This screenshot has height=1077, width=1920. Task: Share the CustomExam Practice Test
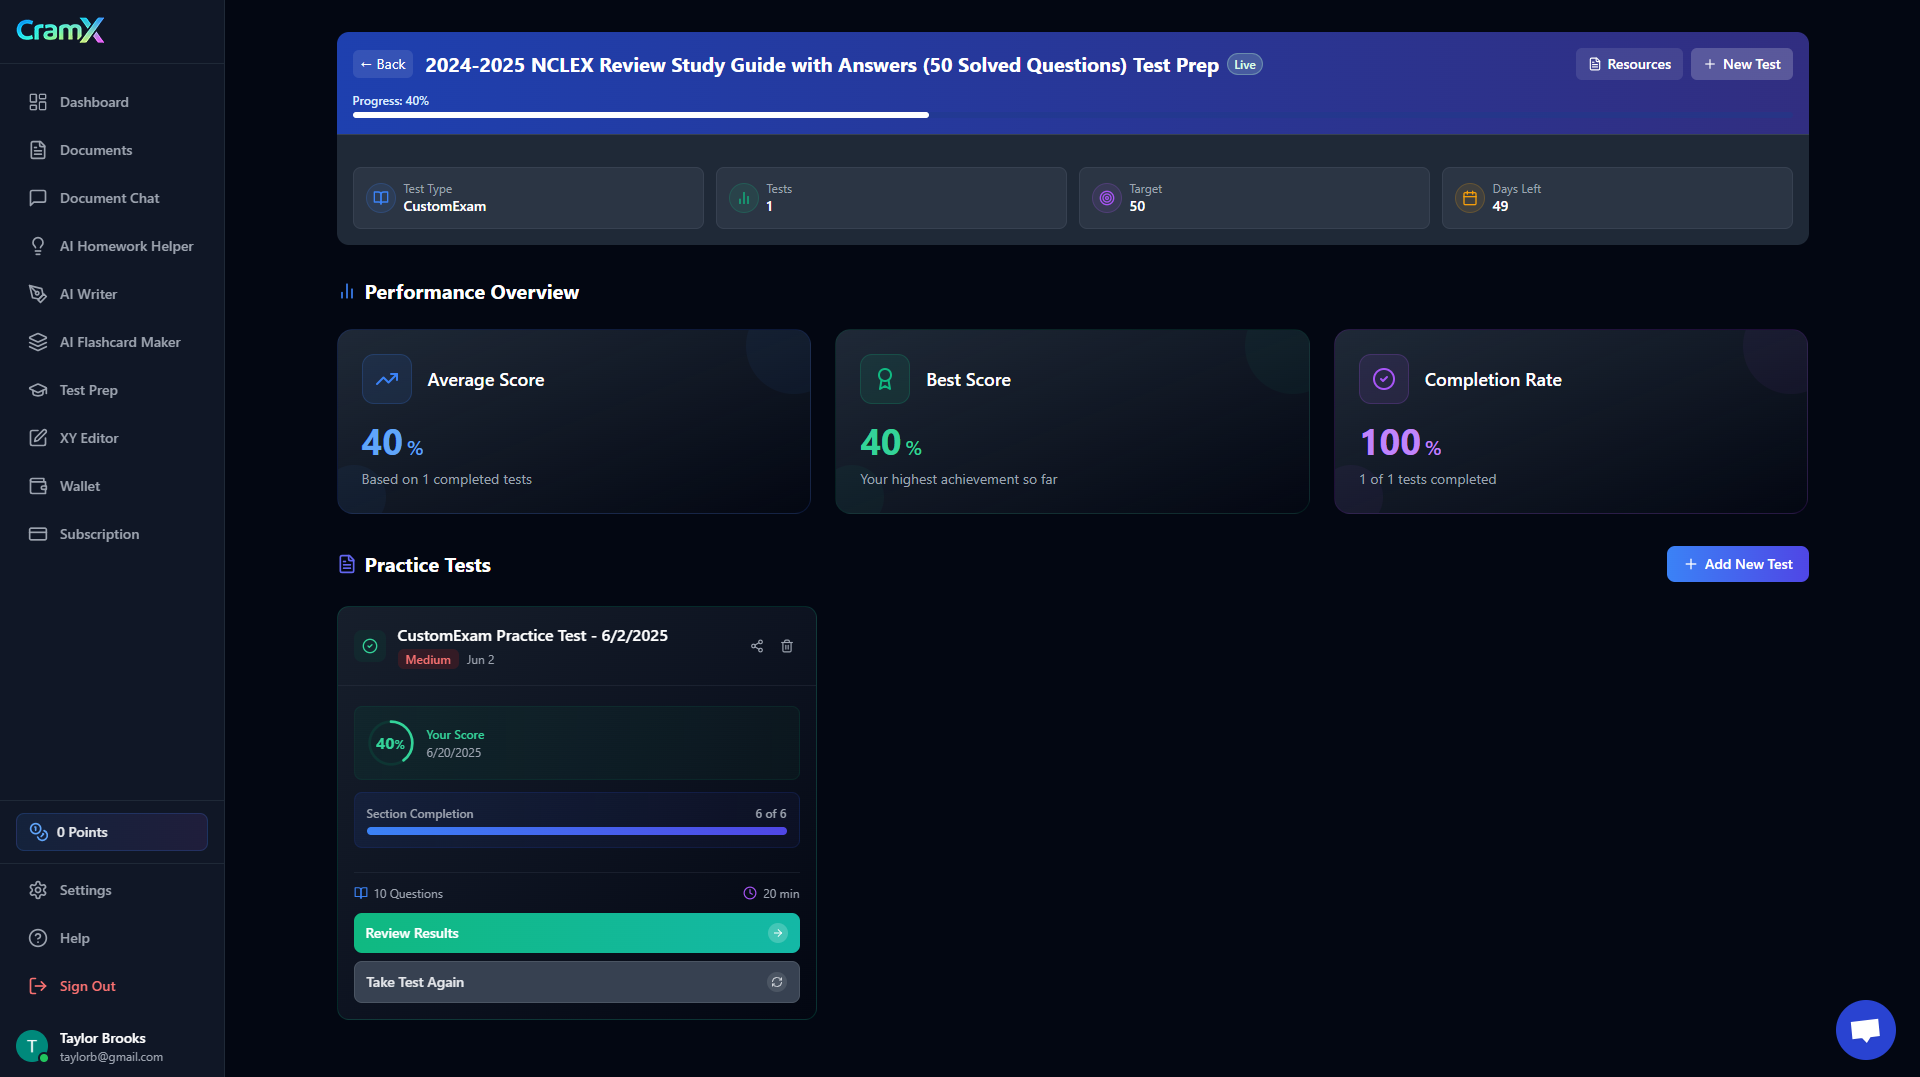(x=757, y=646)
